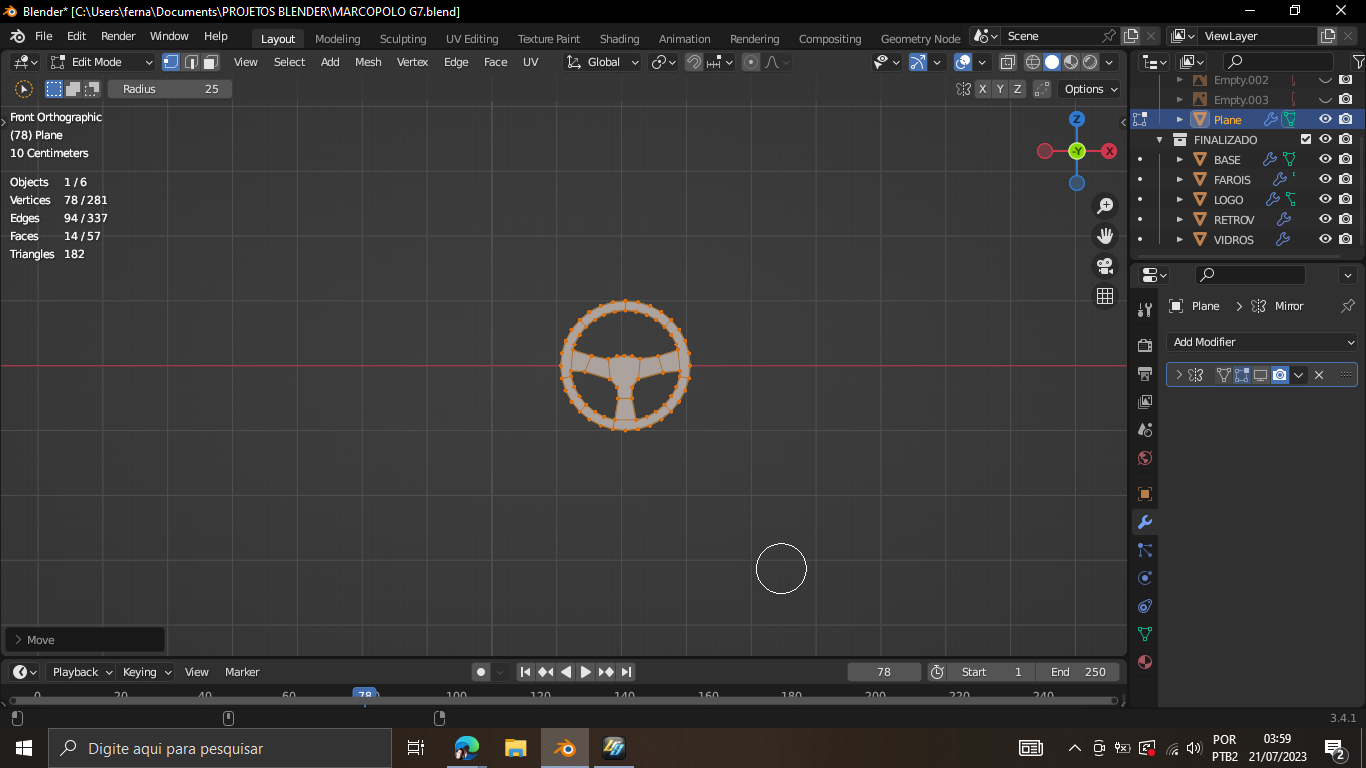Click the blue Z axis gizmo ball
The image size is (1366, 768).
[1077, 119]
